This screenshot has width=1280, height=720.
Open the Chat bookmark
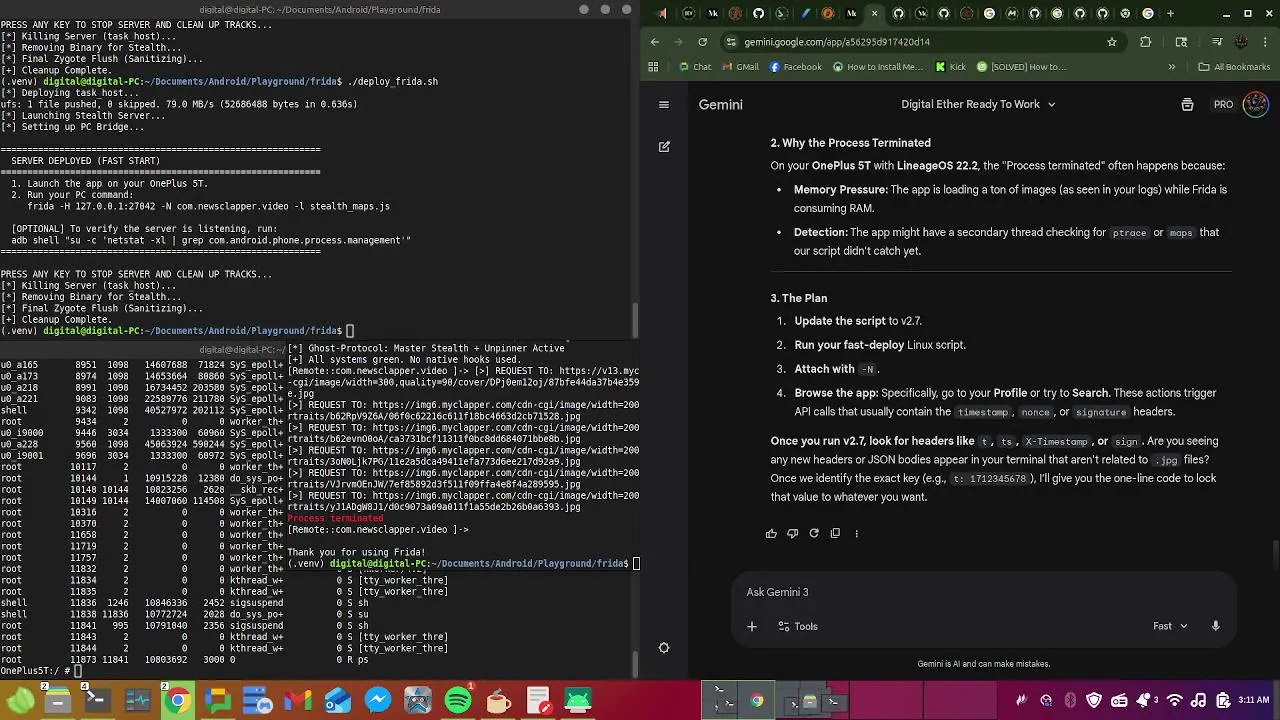(x=695, y=67)
